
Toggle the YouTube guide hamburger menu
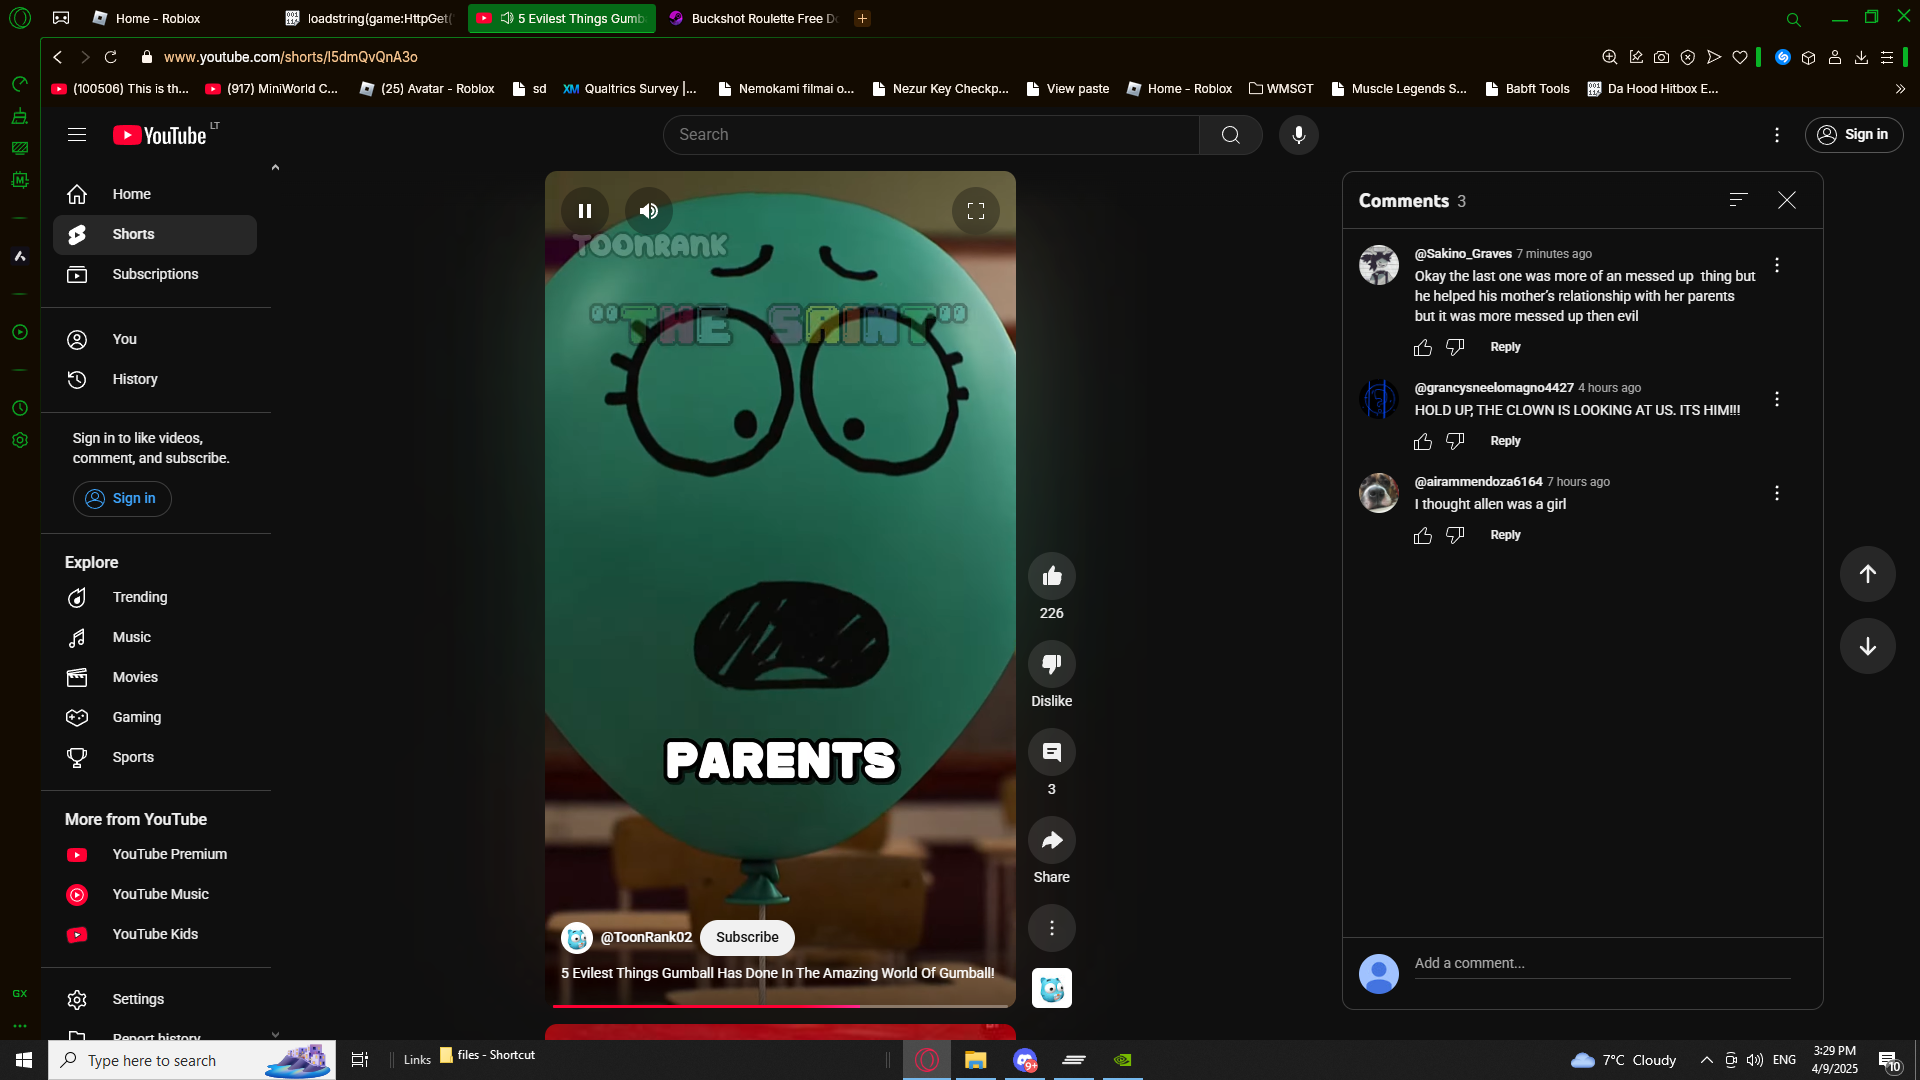pyautogui.click(x=77, y=135)
